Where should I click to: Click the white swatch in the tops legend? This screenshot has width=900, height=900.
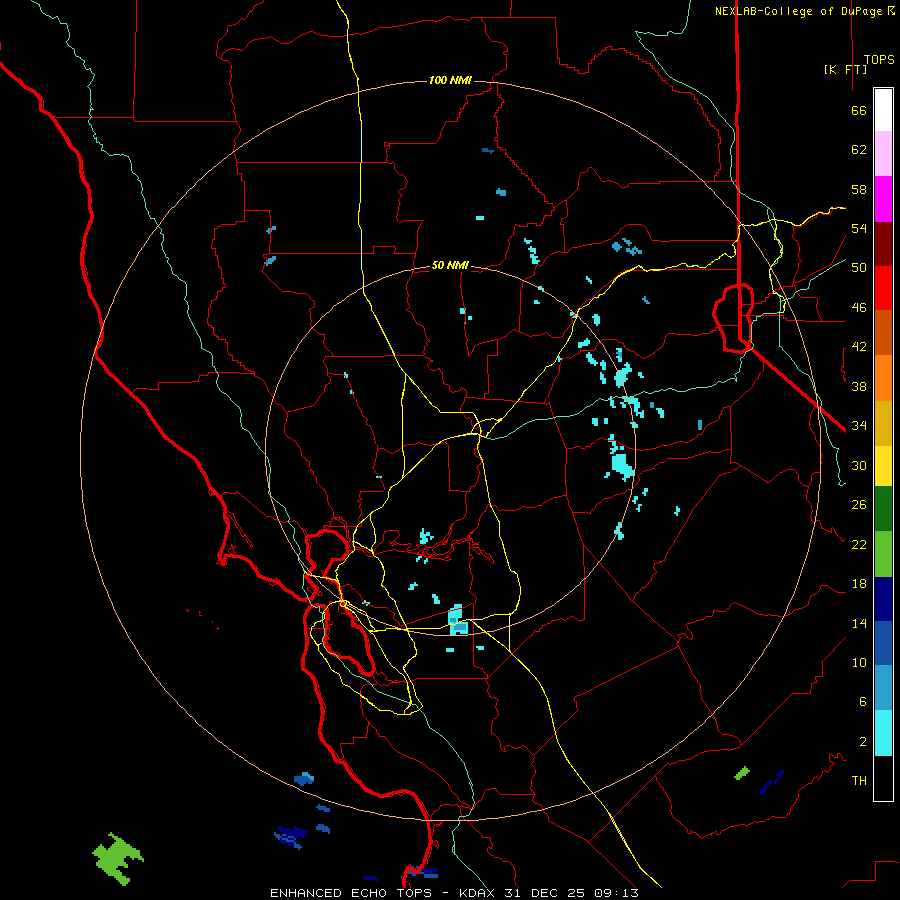(x=883, y=110)
